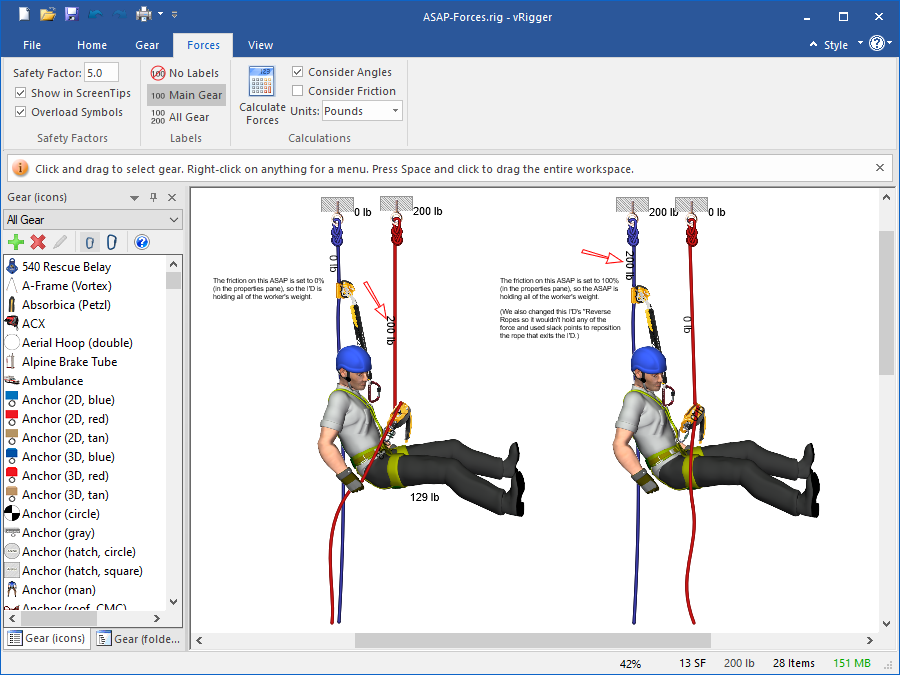Enable the Consider Friction checkbox
Screen dimensions: 900x675
[298, 91]
